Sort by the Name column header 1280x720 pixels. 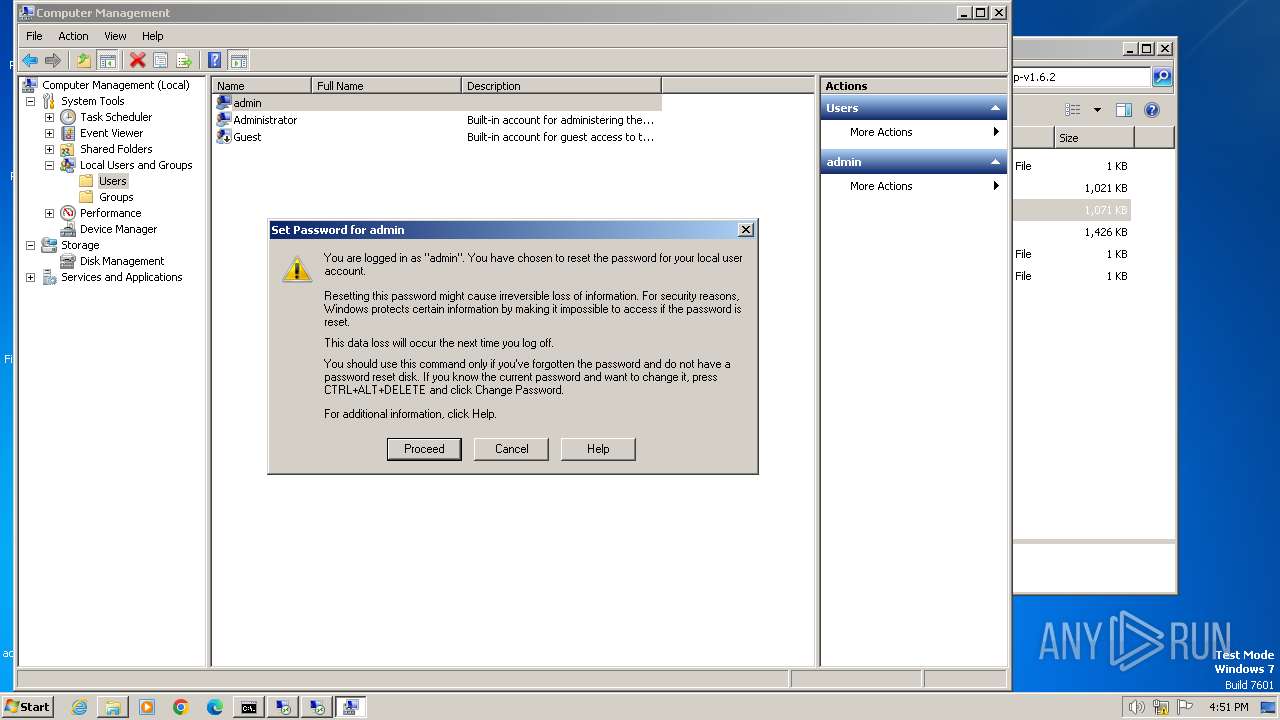click(x=262, y=86)
